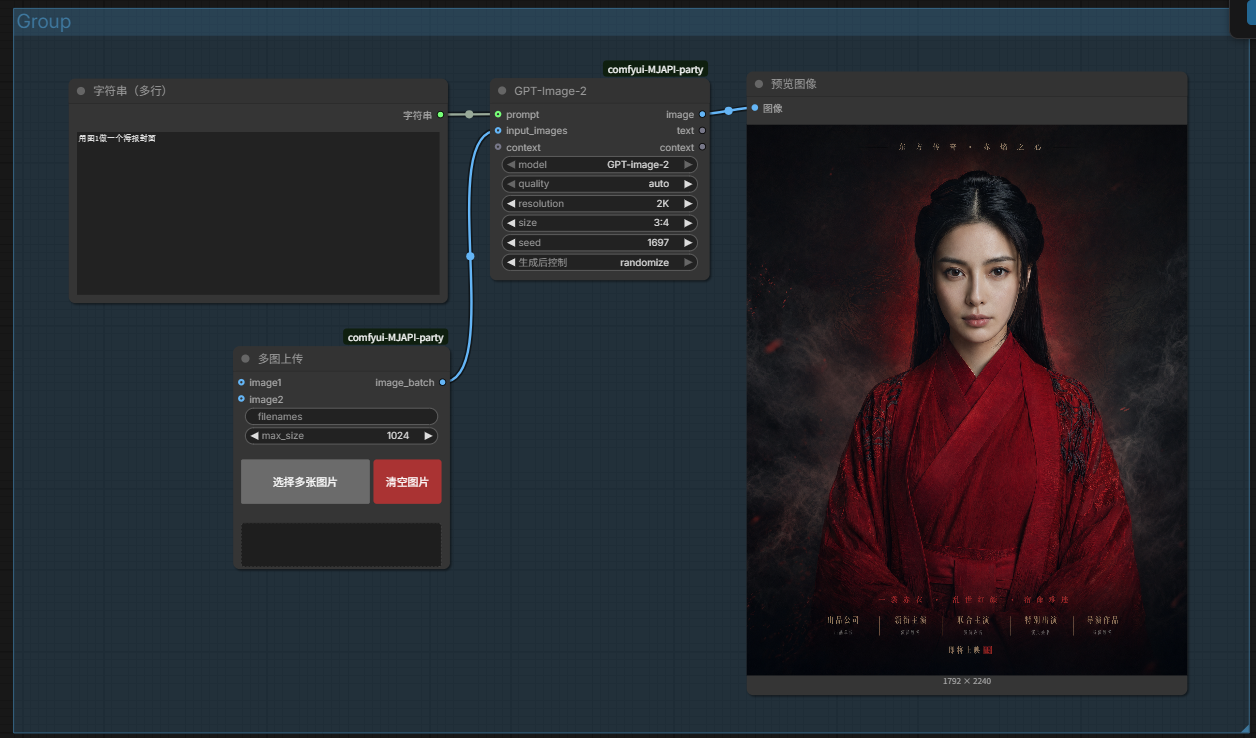Click the link midpoint dot between 字符串 and prompt

click(x=469, y=114)
